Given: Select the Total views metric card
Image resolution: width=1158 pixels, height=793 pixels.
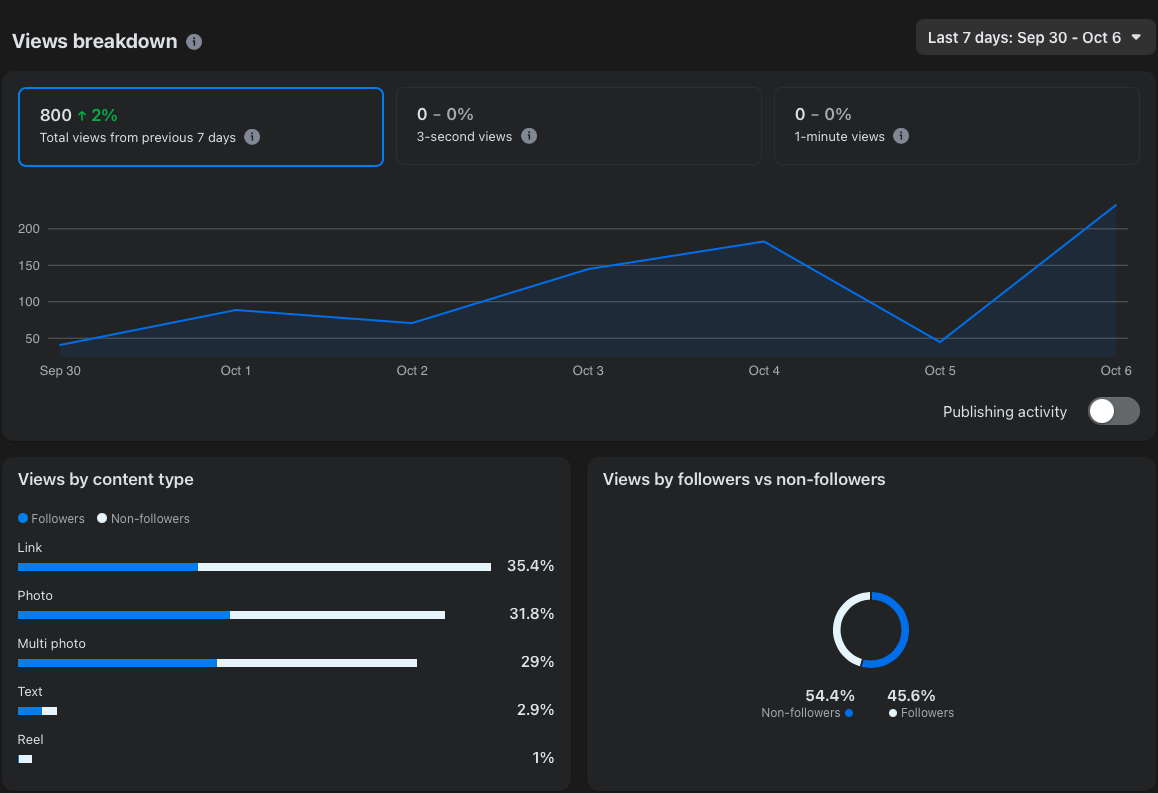Looking at the screenshot, I should [200, 126].
